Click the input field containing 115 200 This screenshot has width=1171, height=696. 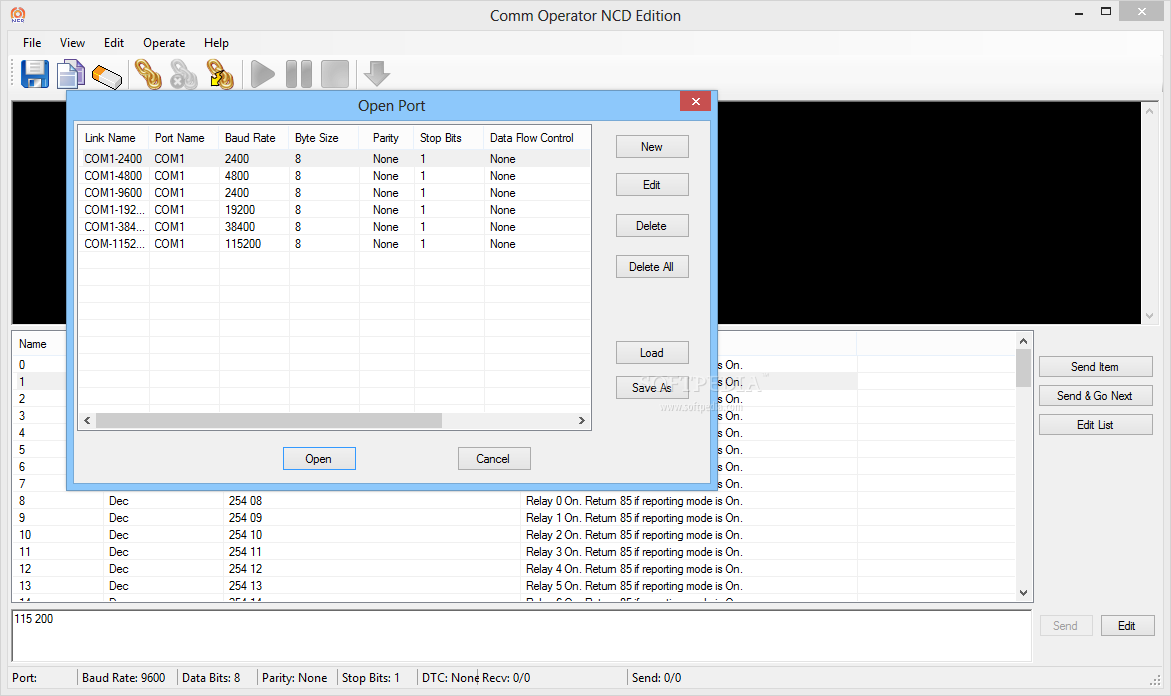[x=521, y=636]
